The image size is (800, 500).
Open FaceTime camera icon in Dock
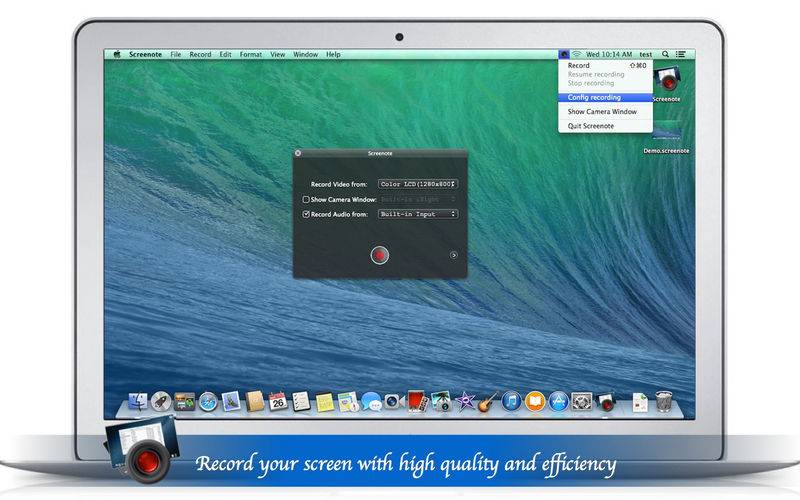(x=393, y=402)
